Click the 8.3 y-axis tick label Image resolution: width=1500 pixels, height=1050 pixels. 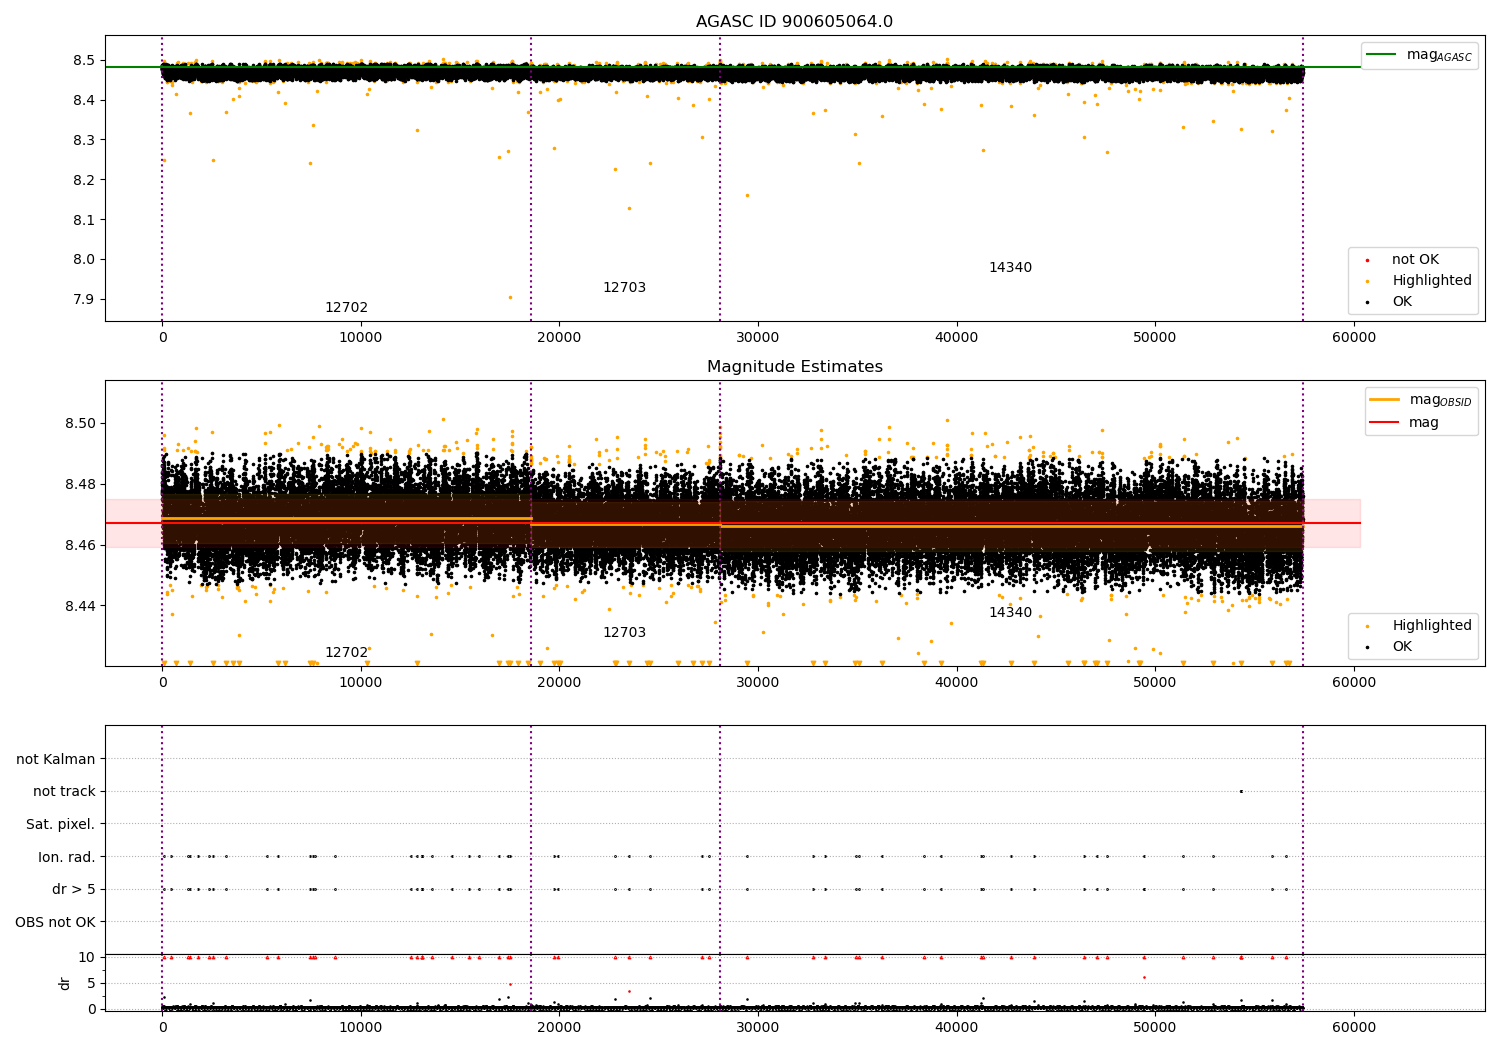click(84, 140)
